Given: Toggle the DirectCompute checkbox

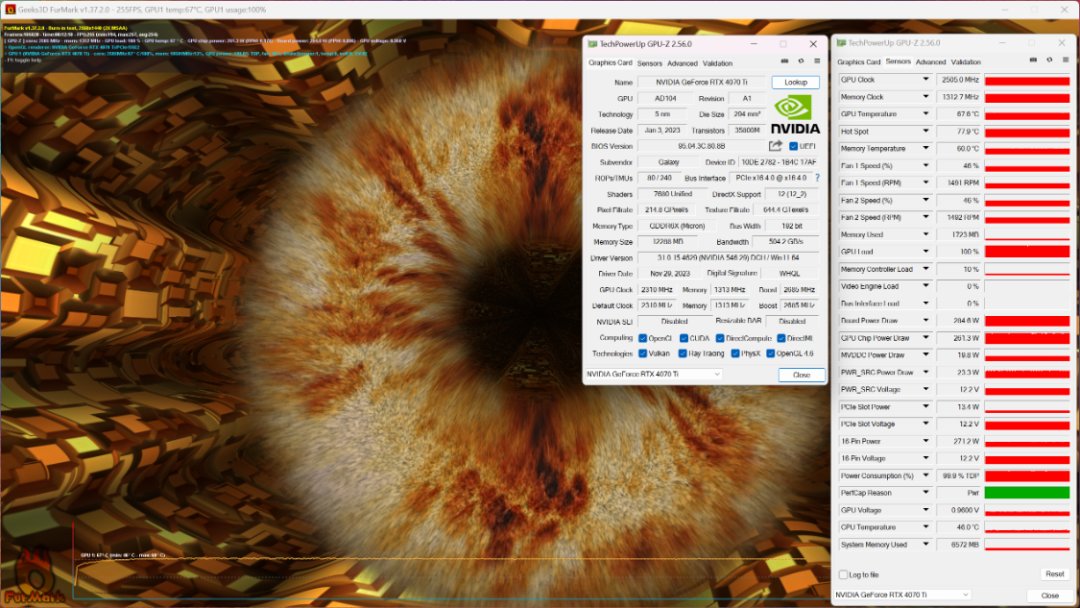Looking at the screenshot, I should click(x=720, y=338).
